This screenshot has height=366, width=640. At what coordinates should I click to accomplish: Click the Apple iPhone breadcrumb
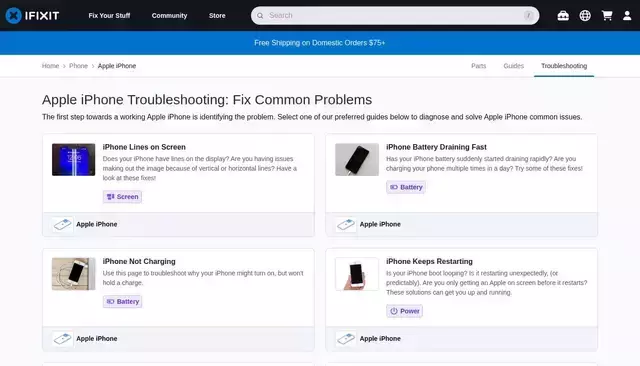coord(117,66)
